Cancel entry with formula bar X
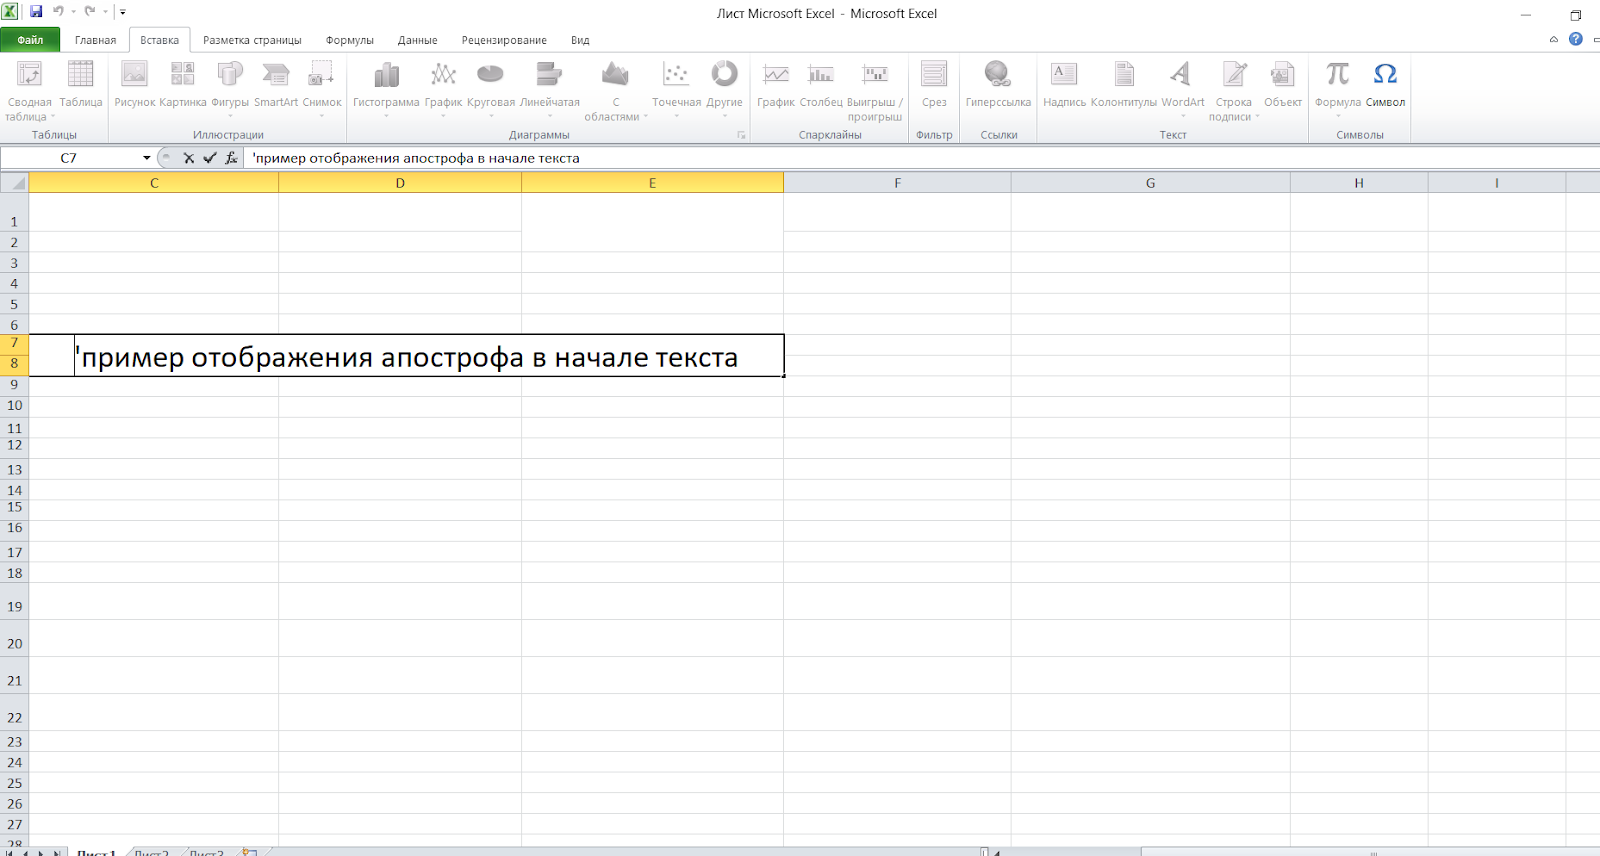 tap(188, 158)
